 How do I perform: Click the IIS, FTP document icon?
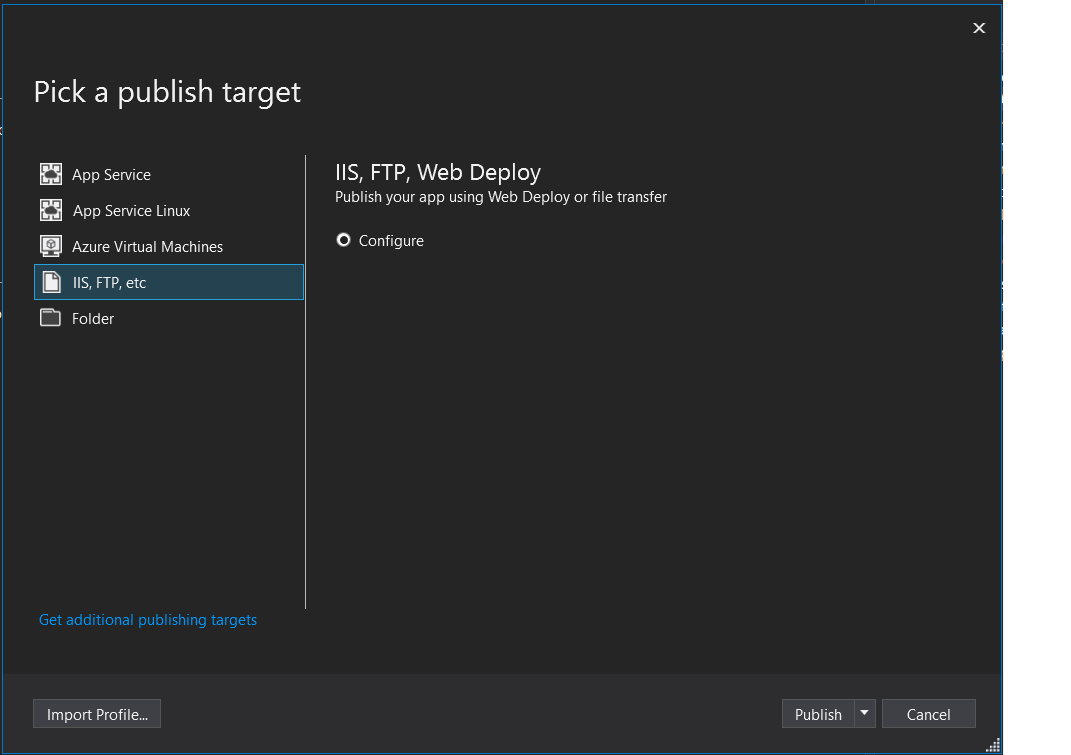tap(50, 282)
